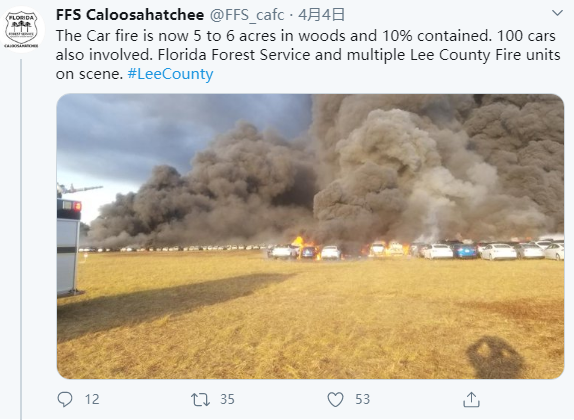
Task: Click the retweet count 35
Action: tap(227, 399)
